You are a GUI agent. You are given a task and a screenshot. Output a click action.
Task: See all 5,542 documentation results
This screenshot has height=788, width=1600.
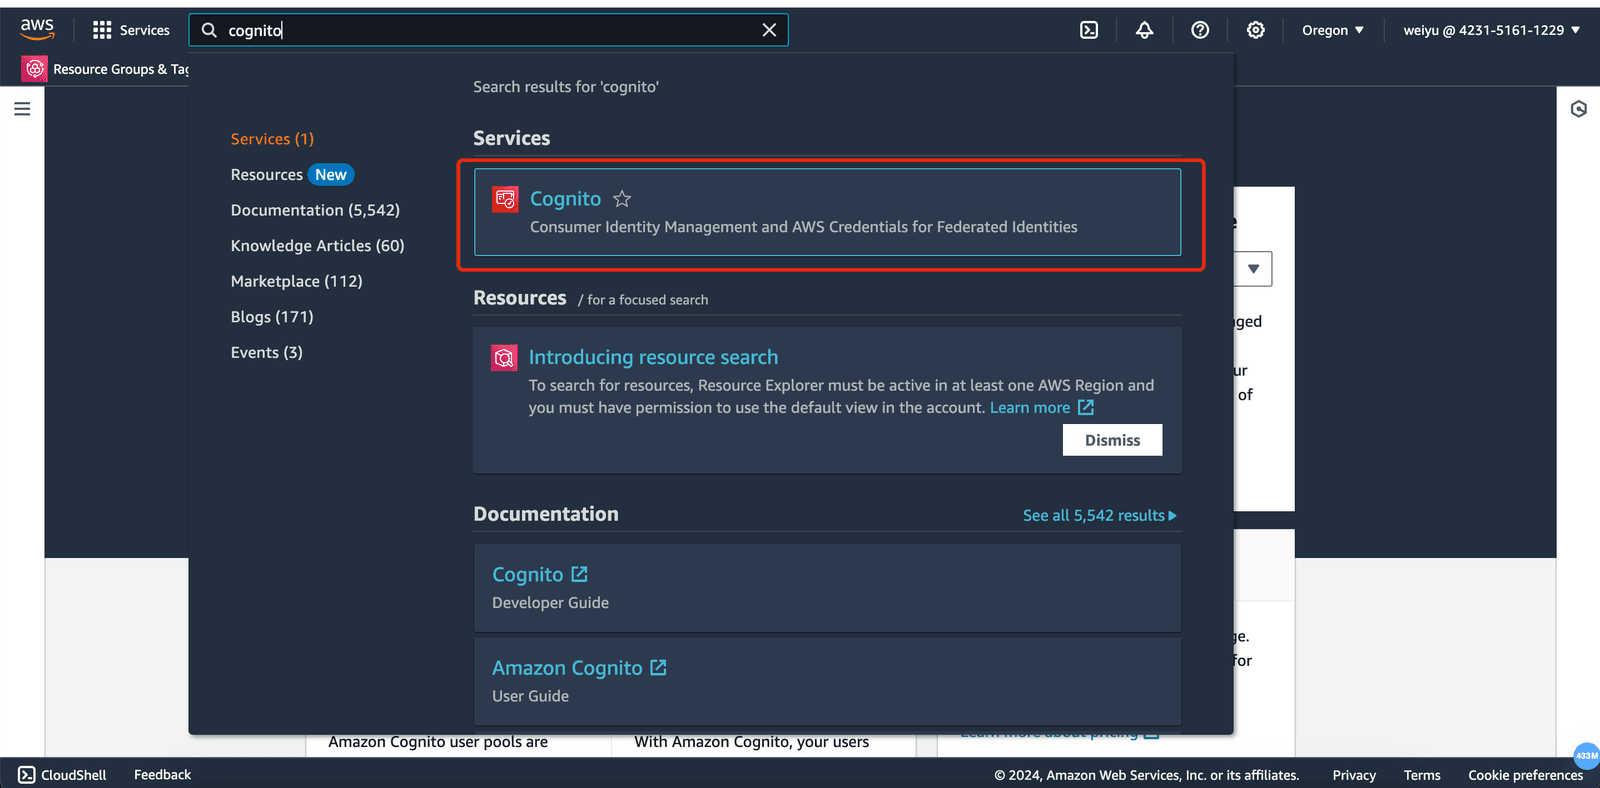click(x=1099, y=515)
